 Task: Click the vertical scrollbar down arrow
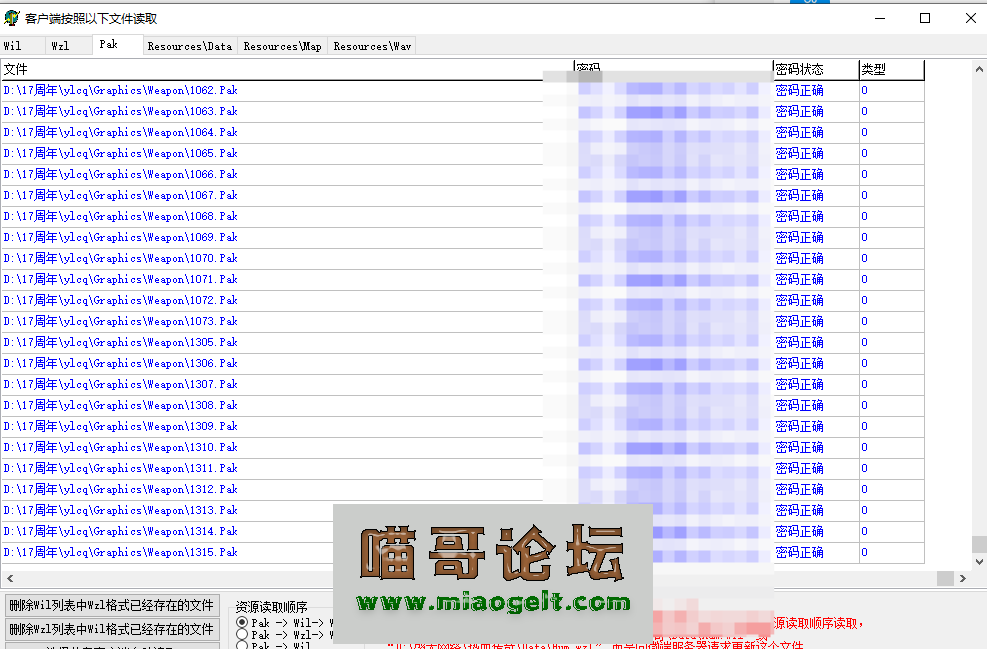click(x=977, y=559)
